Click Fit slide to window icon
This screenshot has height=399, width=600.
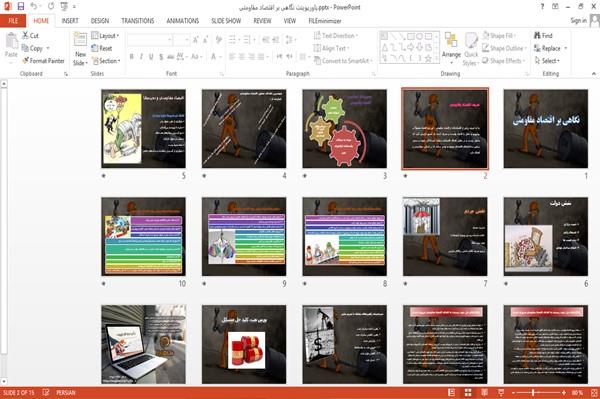594,392
